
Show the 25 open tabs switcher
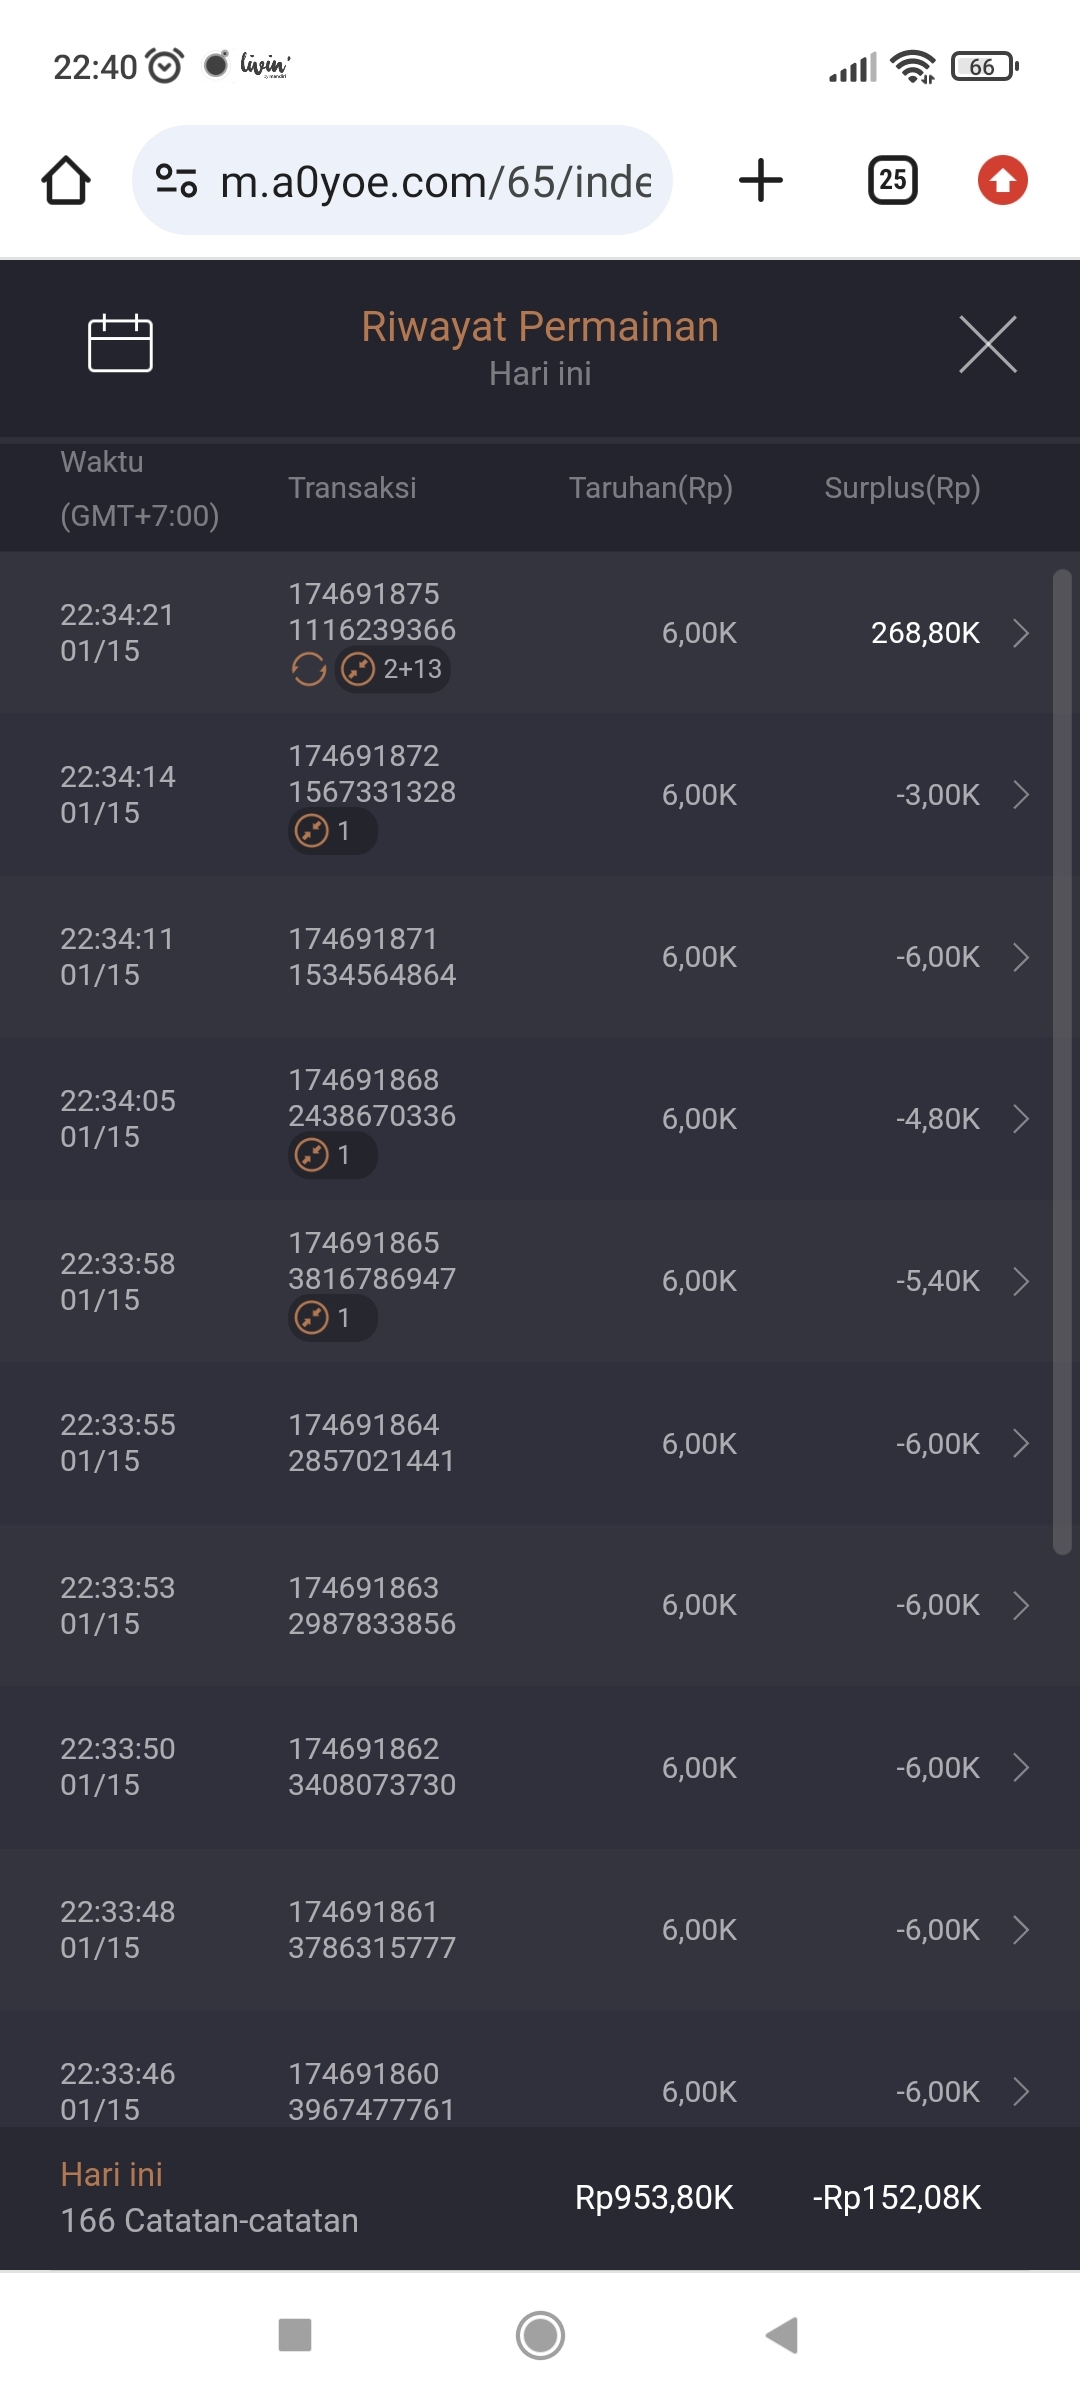[x=892, y=181]
